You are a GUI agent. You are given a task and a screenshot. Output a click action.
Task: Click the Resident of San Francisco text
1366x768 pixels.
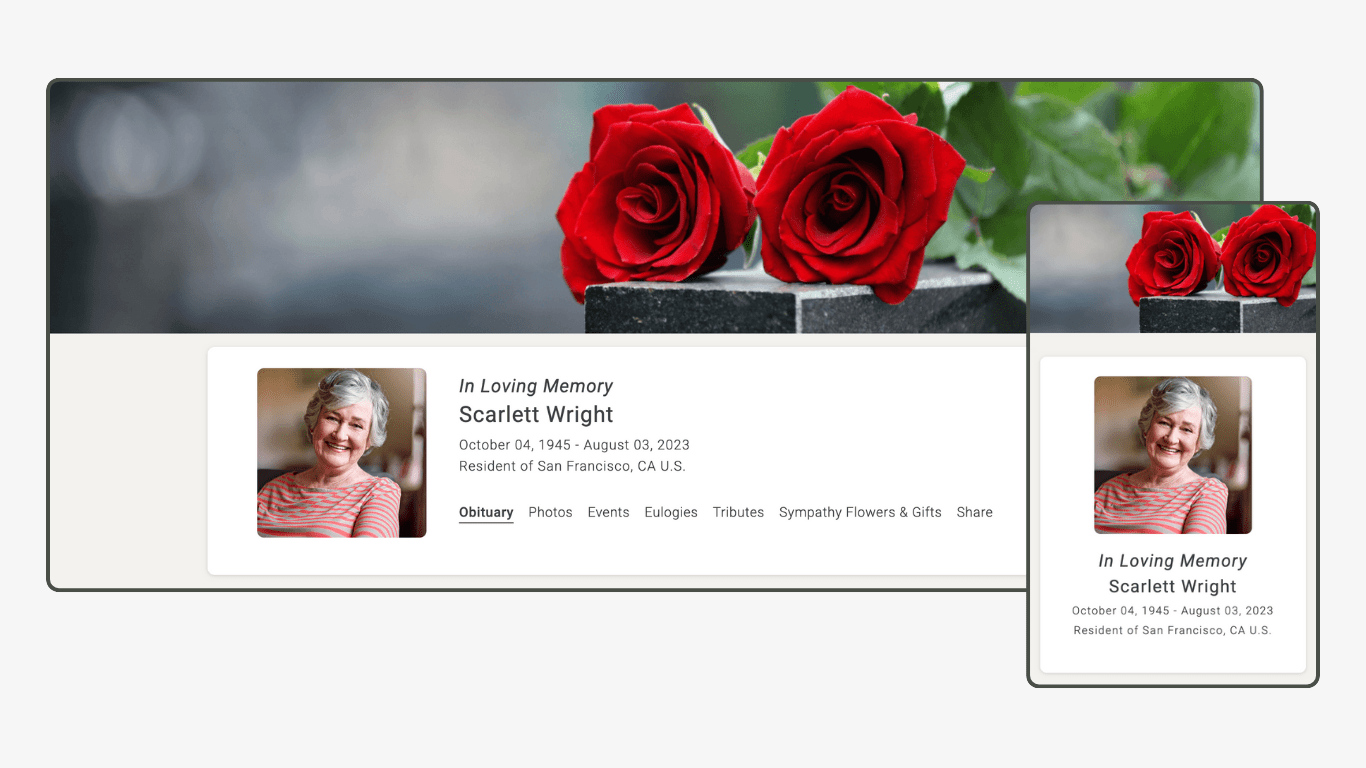pos(572,465)
